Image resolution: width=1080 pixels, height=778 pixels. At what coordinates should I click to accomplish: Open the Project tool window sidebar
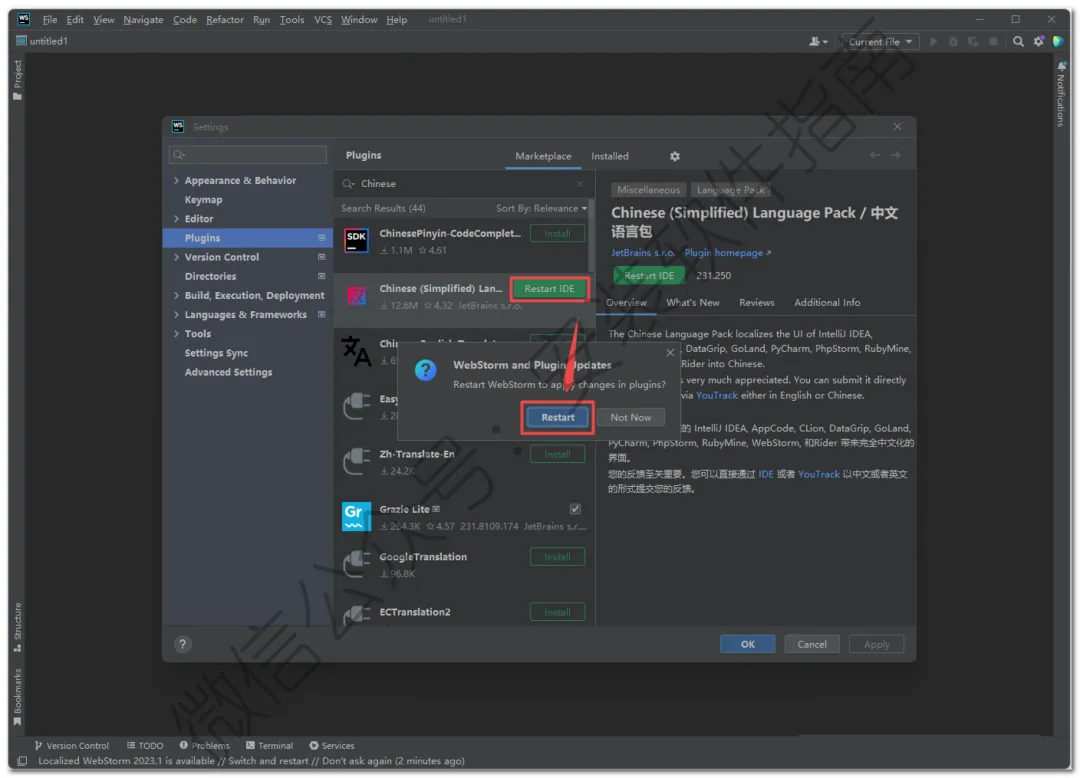[x=17, y=79]
